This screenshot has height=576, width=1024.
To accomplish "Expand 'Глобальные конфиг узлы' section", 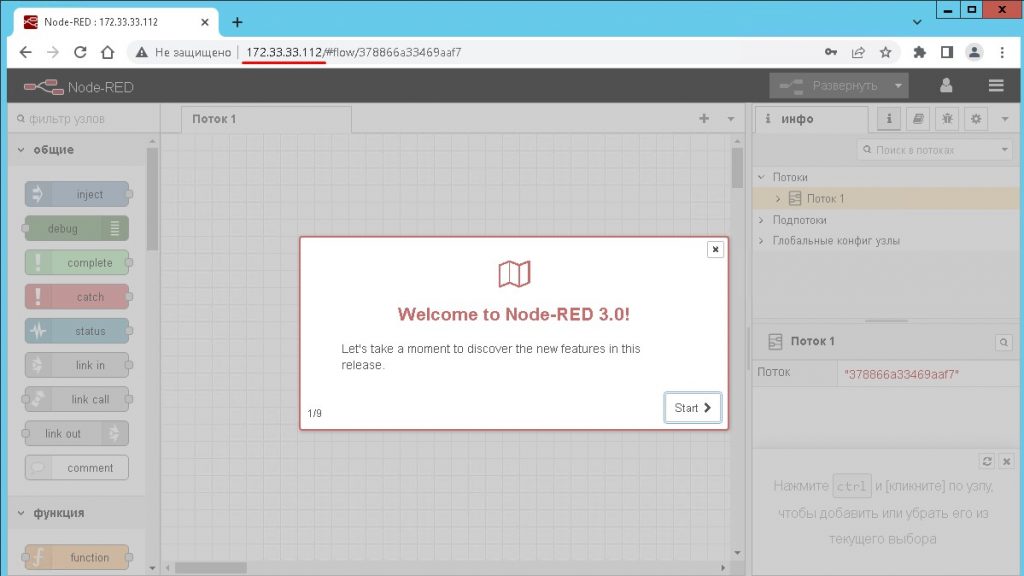I will tap(762, 241).
